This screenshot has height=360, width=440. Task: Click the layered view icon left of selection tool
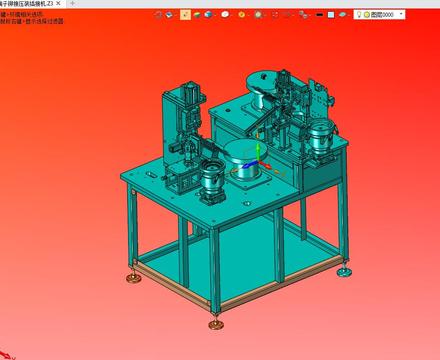[170, 15]
